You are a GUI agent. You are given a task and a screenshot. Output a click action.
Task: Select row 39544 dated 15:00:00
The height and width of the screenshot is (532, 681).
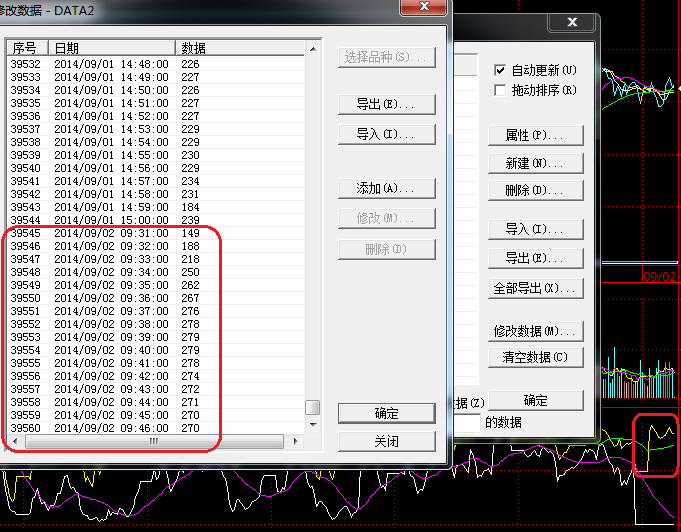pyautogui.click(x=155, y=220)
